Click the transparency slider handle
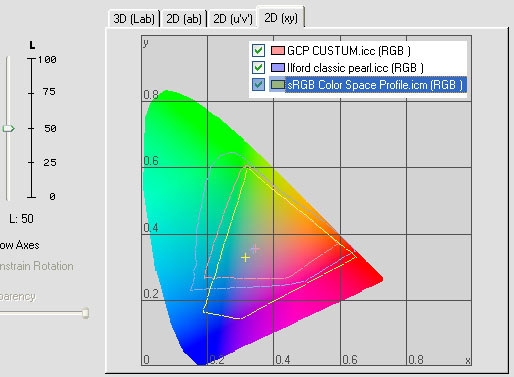 point(85,313)
